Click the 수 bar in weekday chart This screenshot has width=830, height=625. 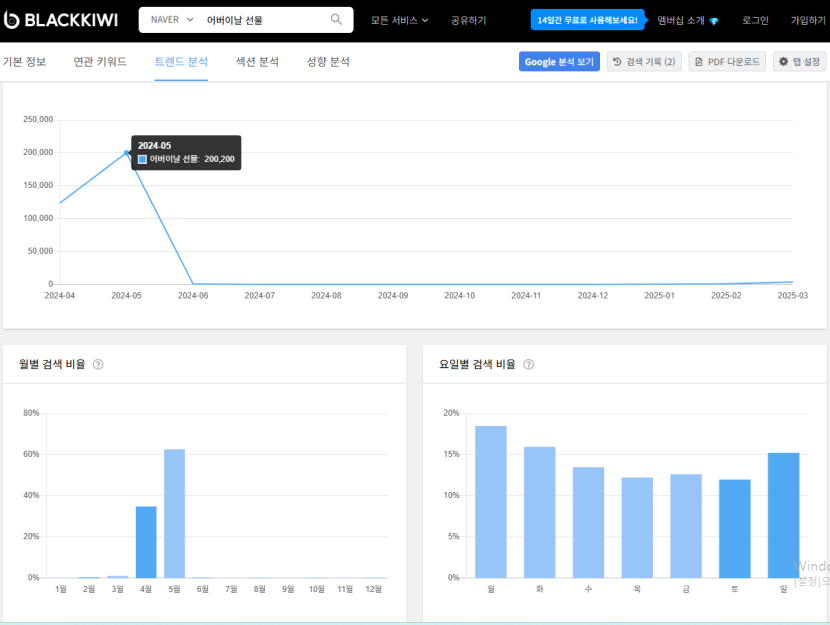(x=588, y=522)
